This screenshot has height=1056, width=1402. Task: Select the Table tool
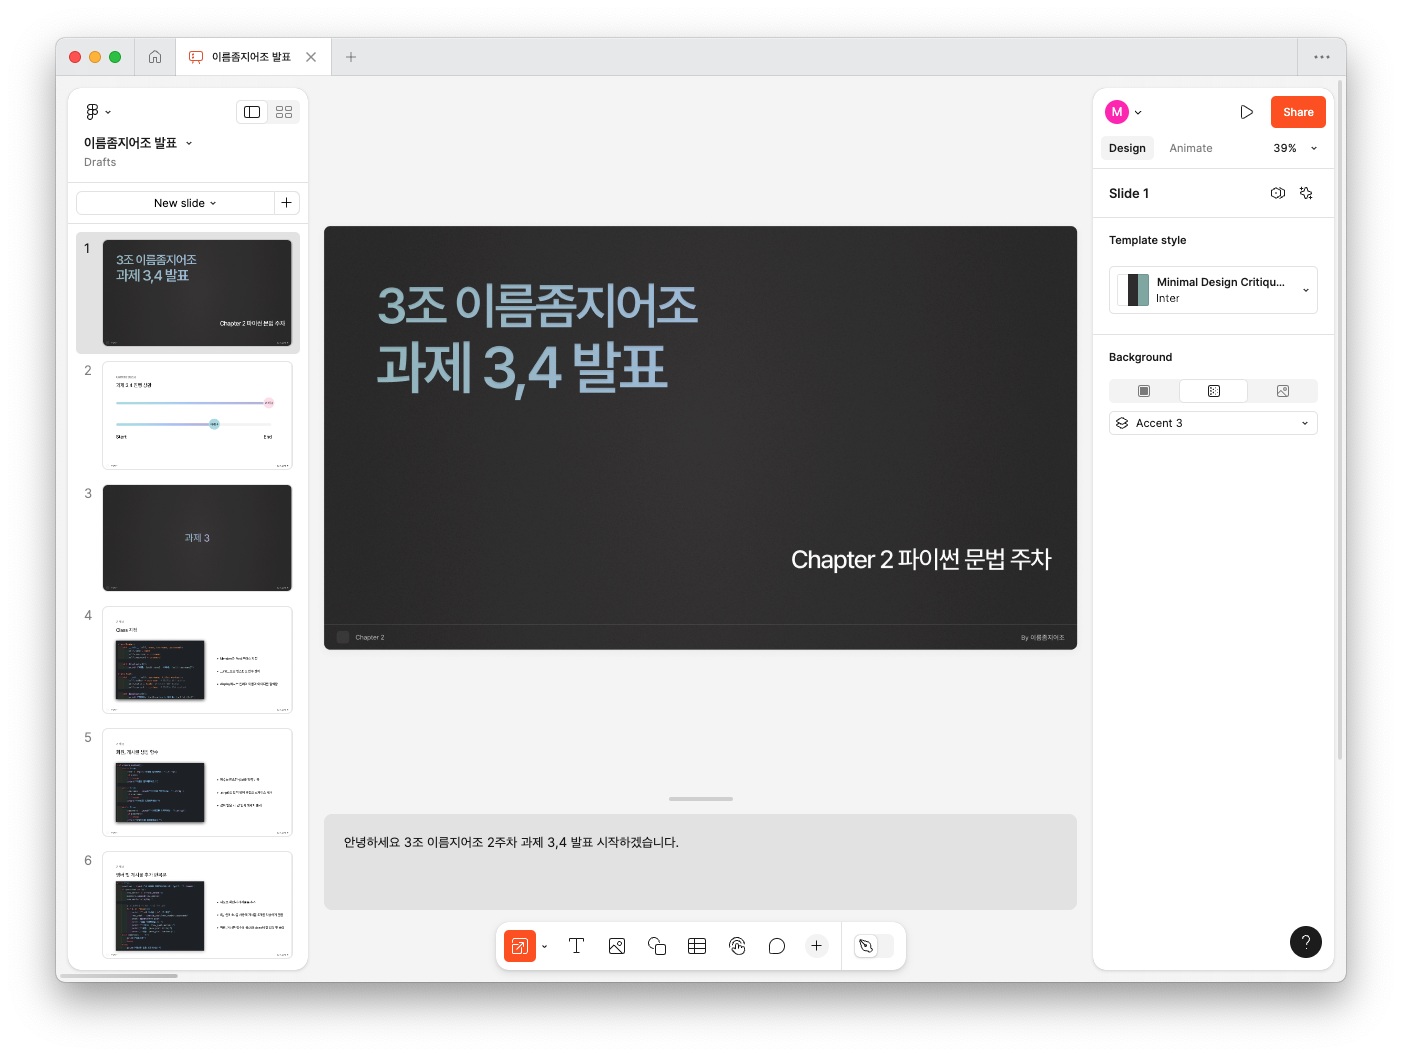click(697, 946)
